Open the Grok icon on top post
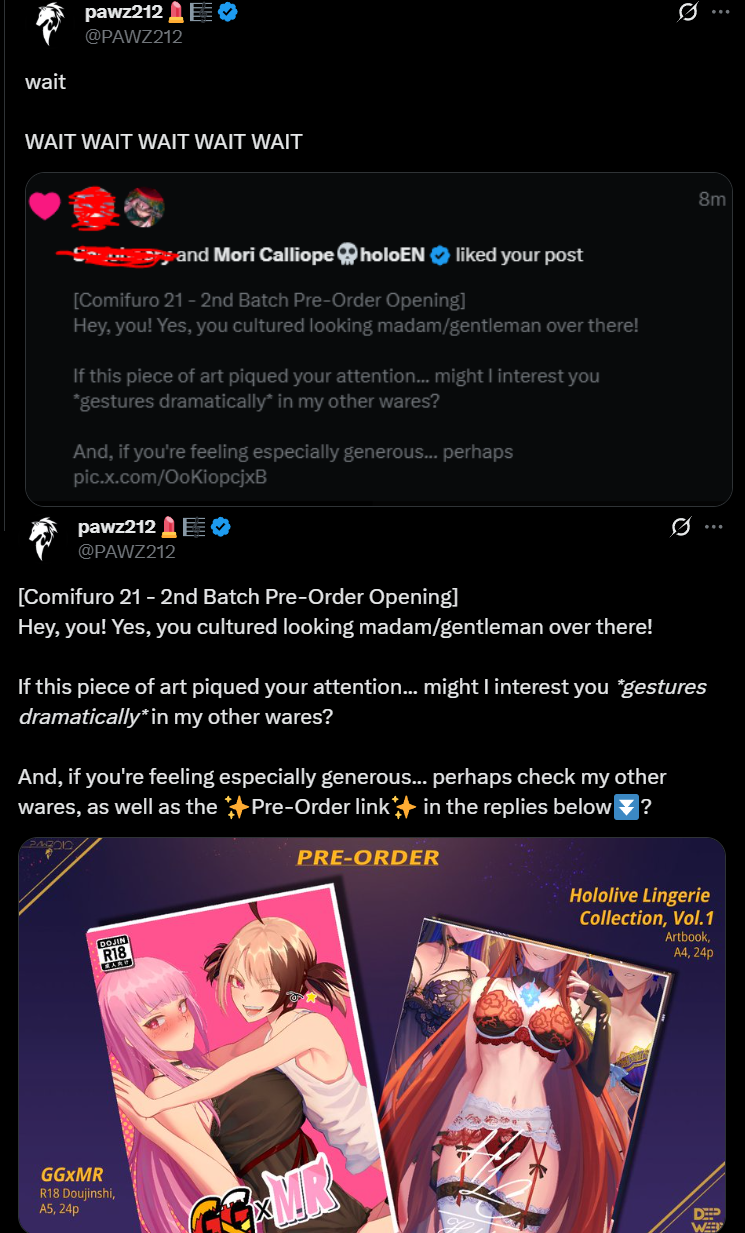745x1233 pixels. 688,14
